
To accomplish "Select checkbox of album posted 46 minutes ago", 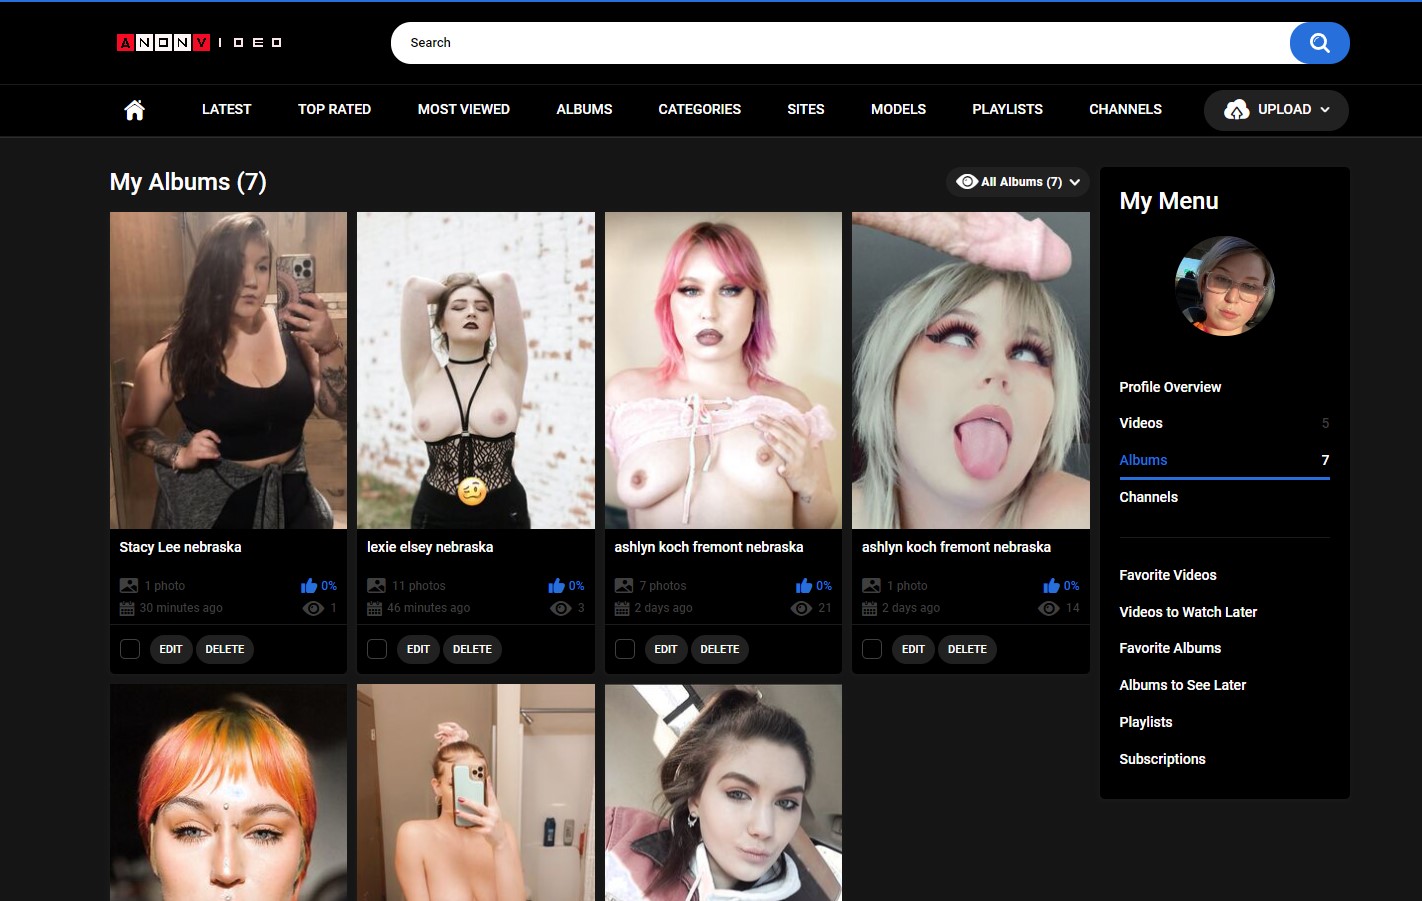I will 377,649.
